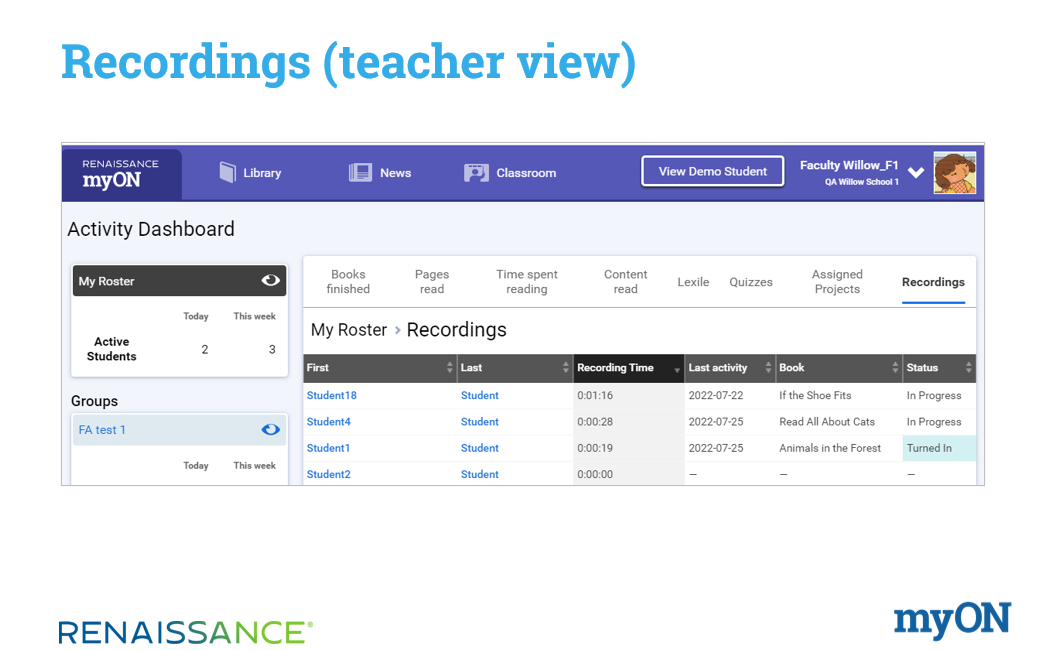Image resolution: width=1044 pixels, height=651 pixels.
Task: Open the Student1 first name link
Action: 328,448
